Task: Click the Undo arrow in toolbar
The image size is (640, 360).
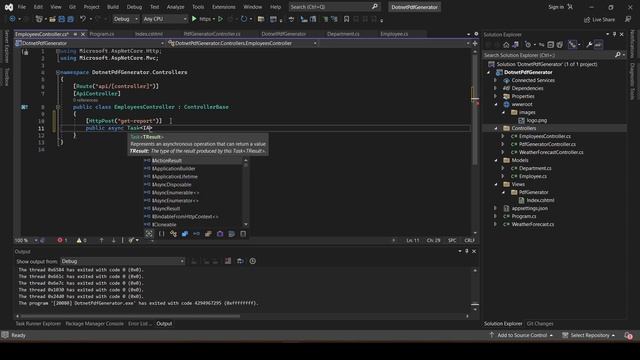Action: [x=83, y=19]
